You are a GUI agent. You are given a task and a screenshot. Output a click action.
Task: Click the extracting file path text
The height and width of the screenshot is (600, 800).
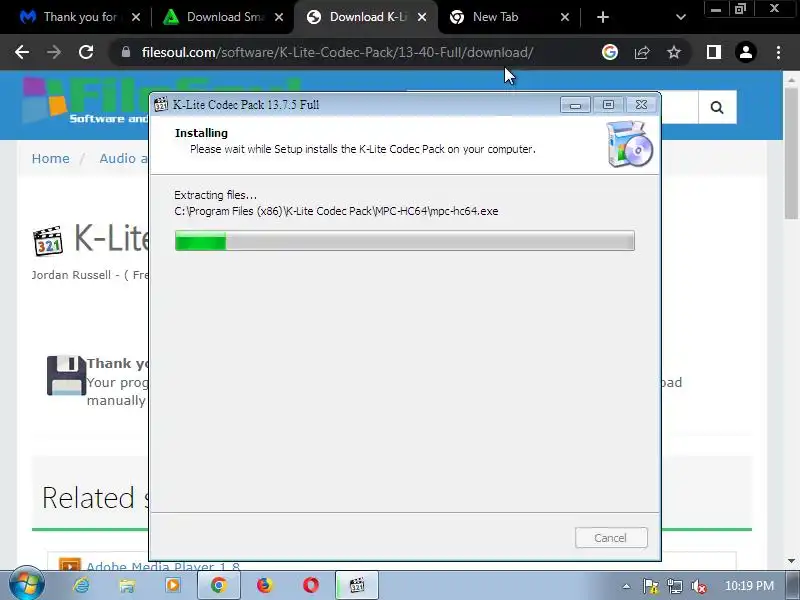(x=336, y=211)
